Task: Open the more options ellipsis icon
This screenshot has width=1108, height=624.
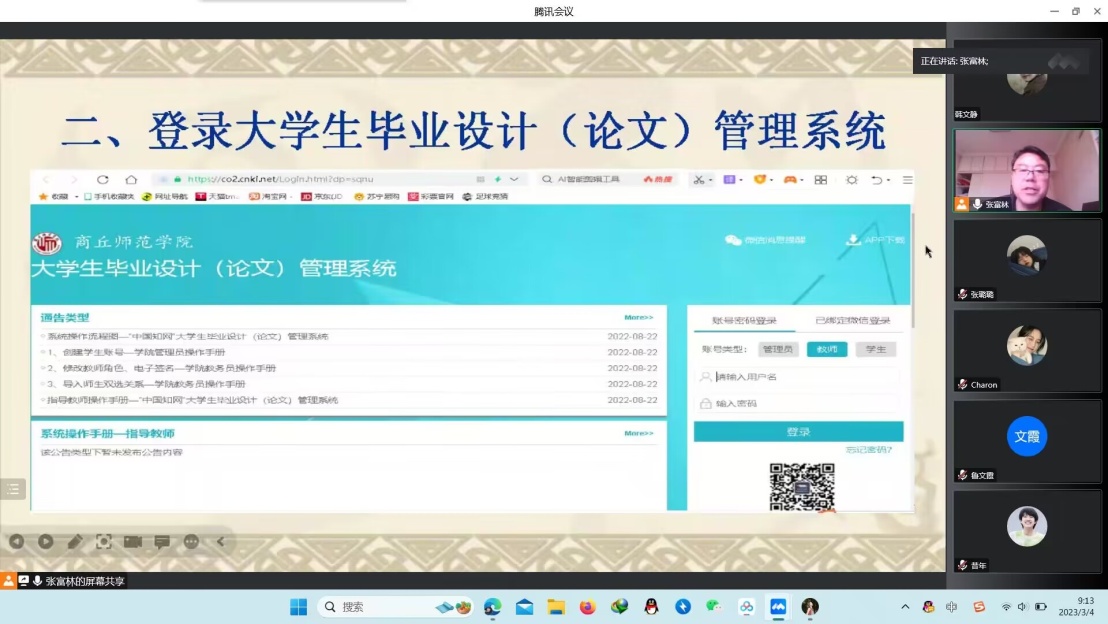Action: (191, 542)
